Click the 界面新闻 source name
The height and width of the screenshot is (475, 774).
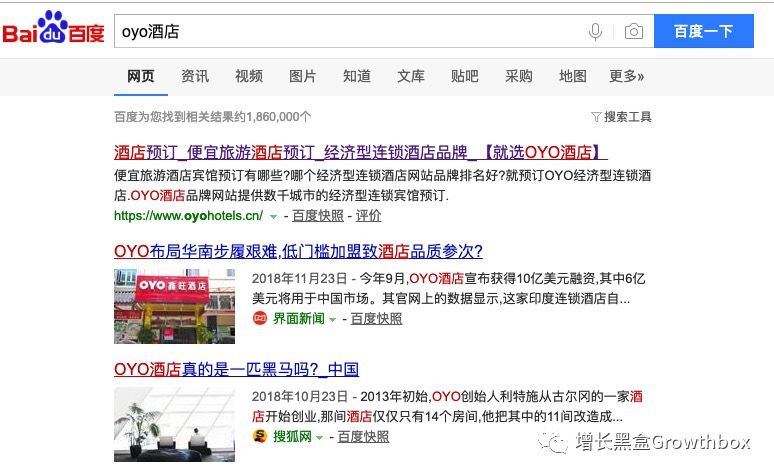click(299, 318)
